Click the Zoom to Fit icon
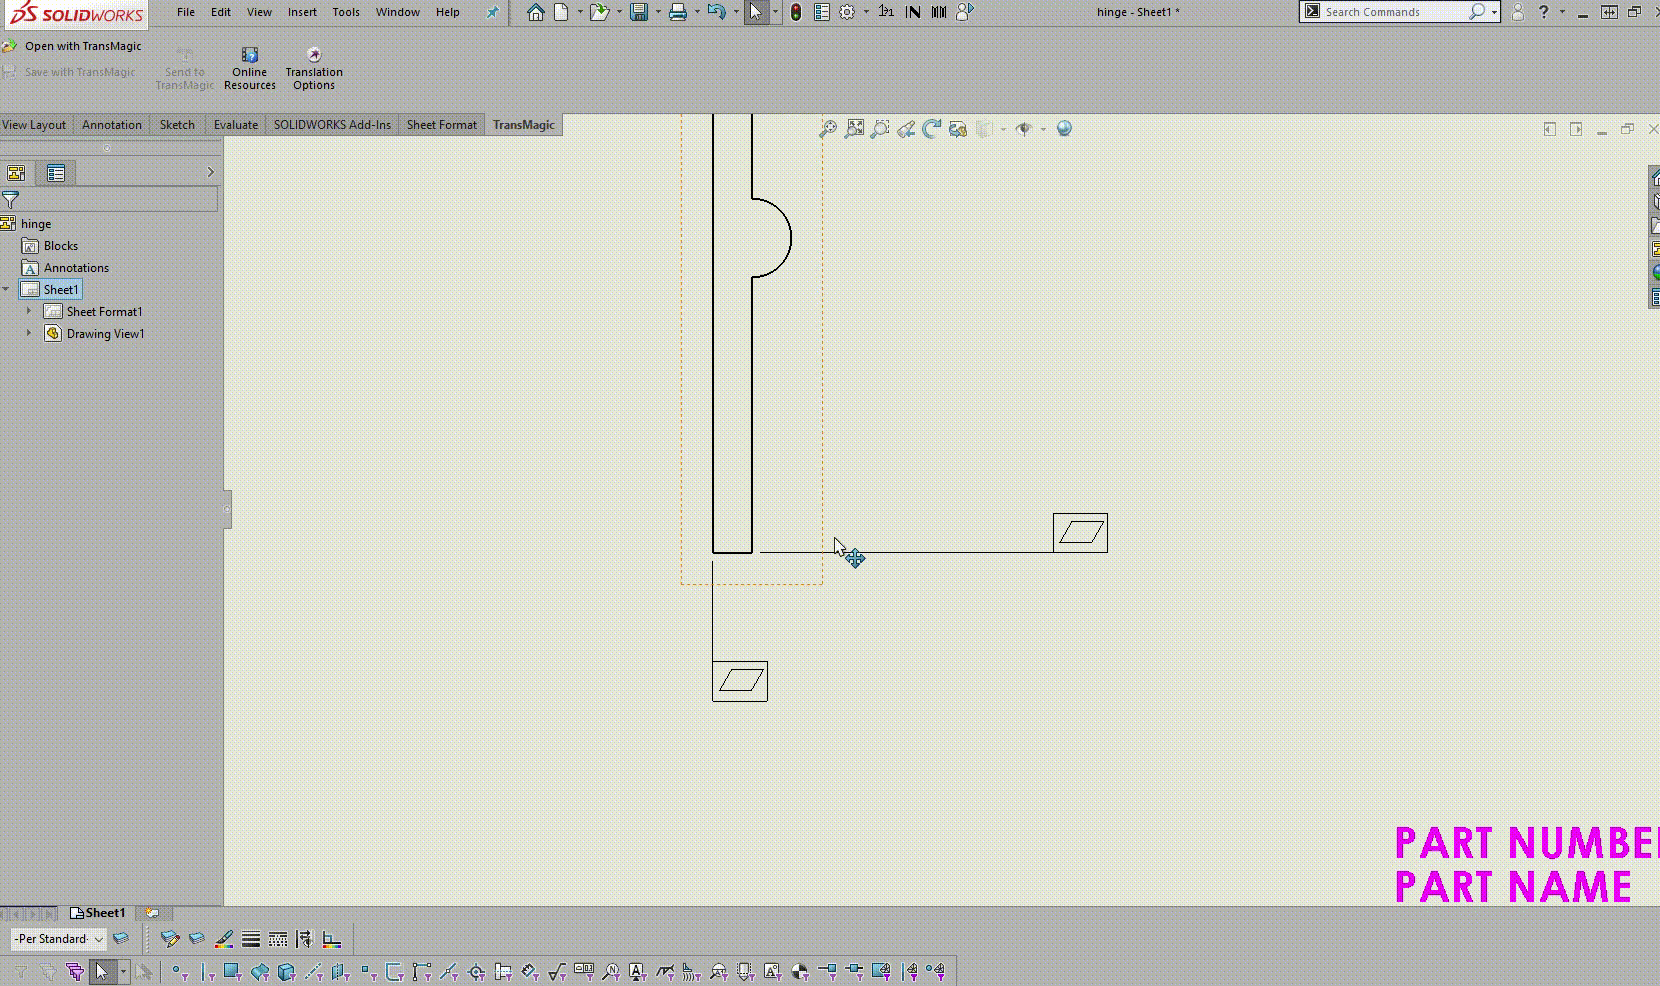This screenshot has height=986, width=1660. (854, 129)
